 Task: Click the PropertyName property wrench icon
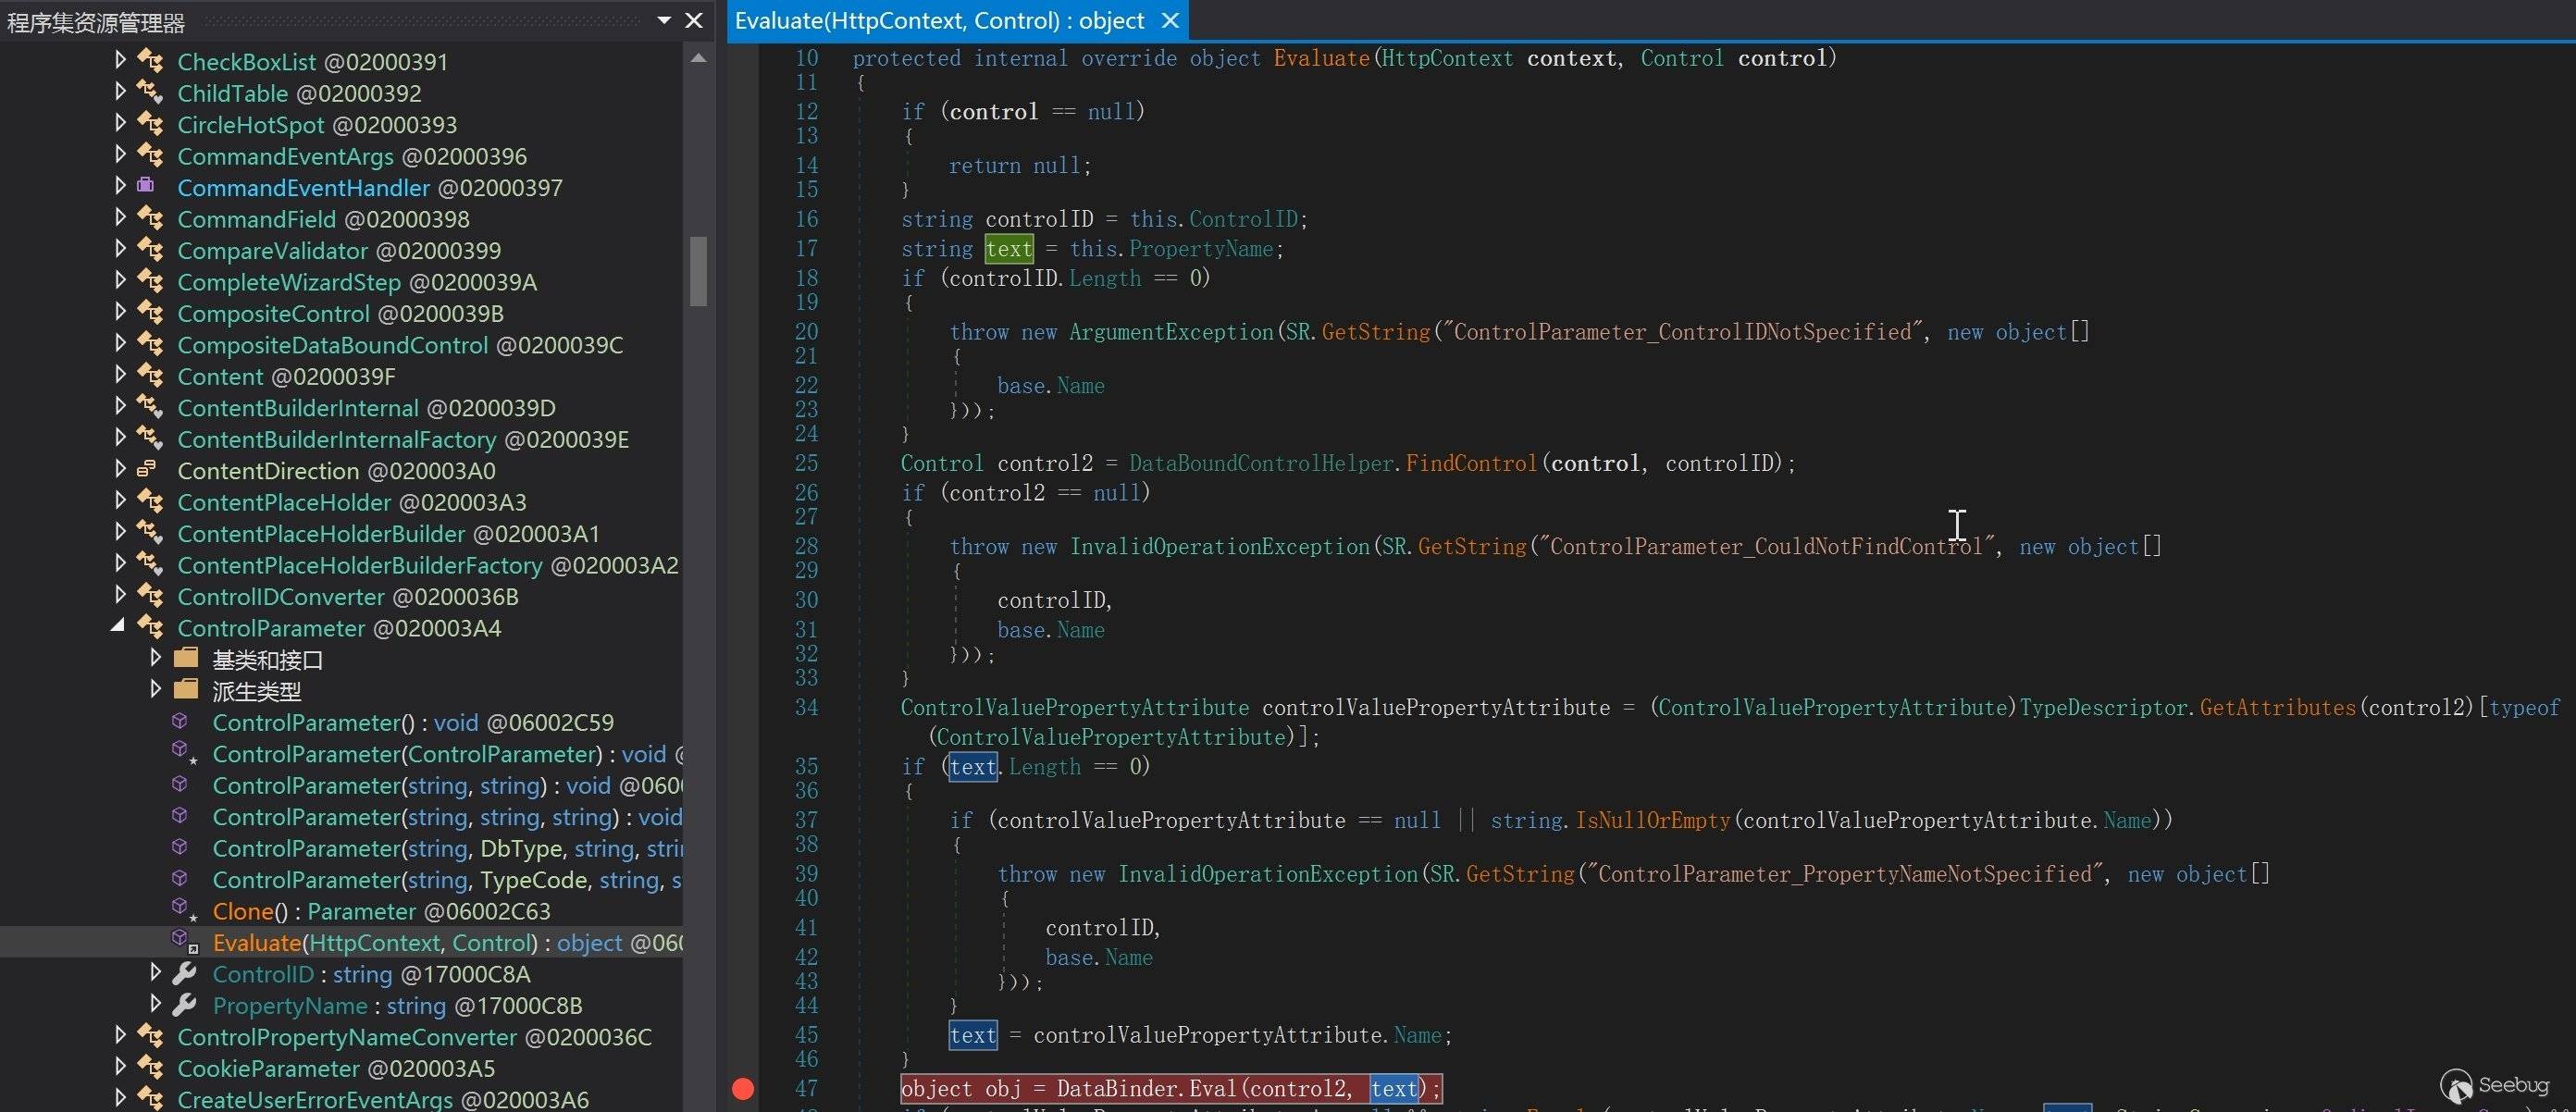(x=185, y=1004)
